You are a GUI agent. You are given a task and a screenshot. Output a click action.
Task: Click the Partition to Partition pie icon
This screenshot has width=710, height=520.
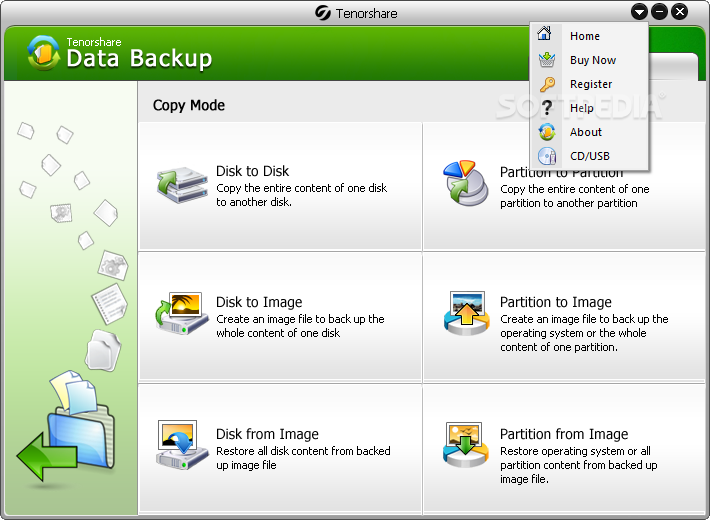click(x=465, y=183)
